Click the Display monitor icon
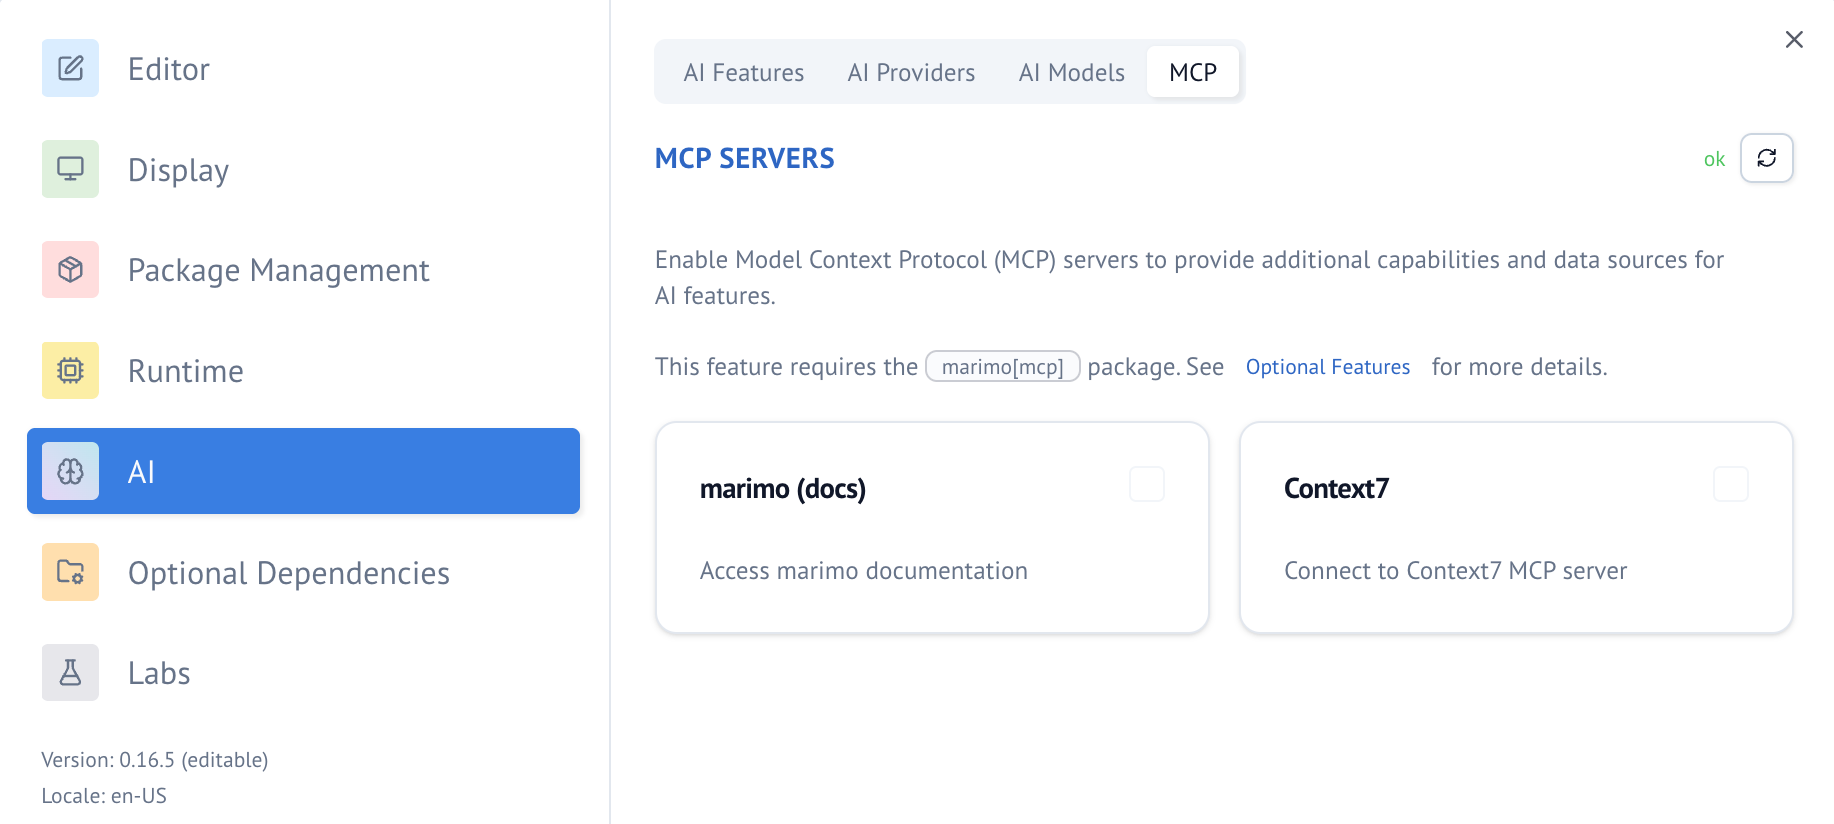The image size is (1834, 824). tap(70, 169)
